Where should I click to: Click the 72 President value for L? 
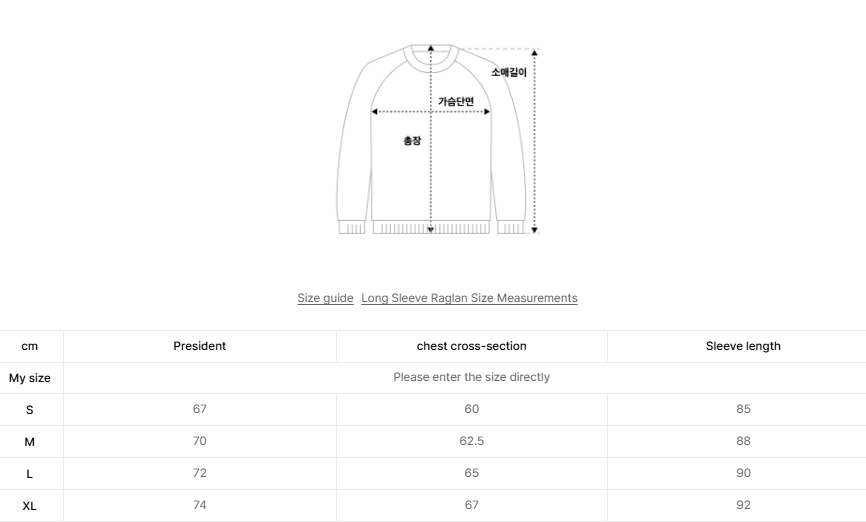coord(200,473)
